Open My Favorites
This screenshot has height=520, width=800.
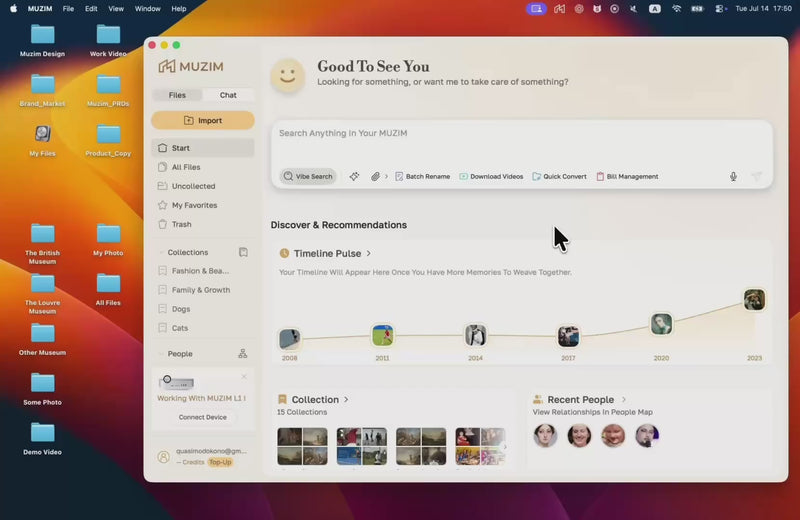point(203,205)
